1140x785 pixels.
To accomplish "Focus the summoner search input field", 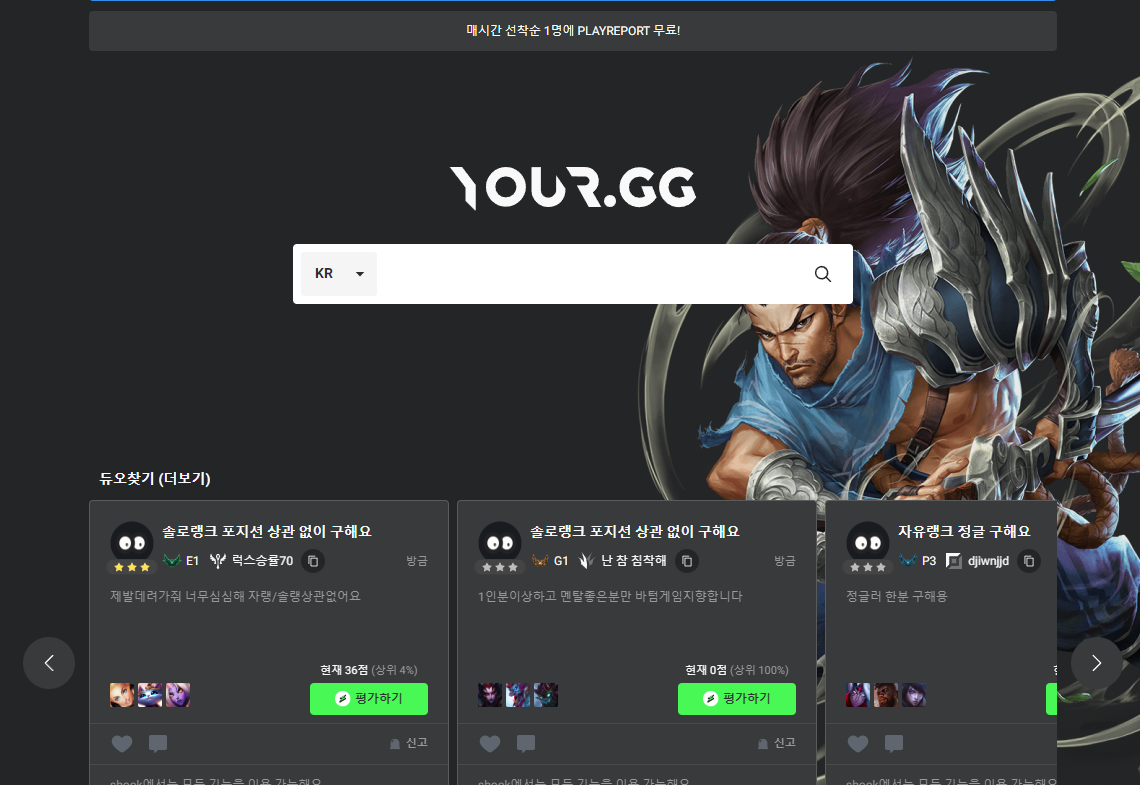I will tap(590, 274).
